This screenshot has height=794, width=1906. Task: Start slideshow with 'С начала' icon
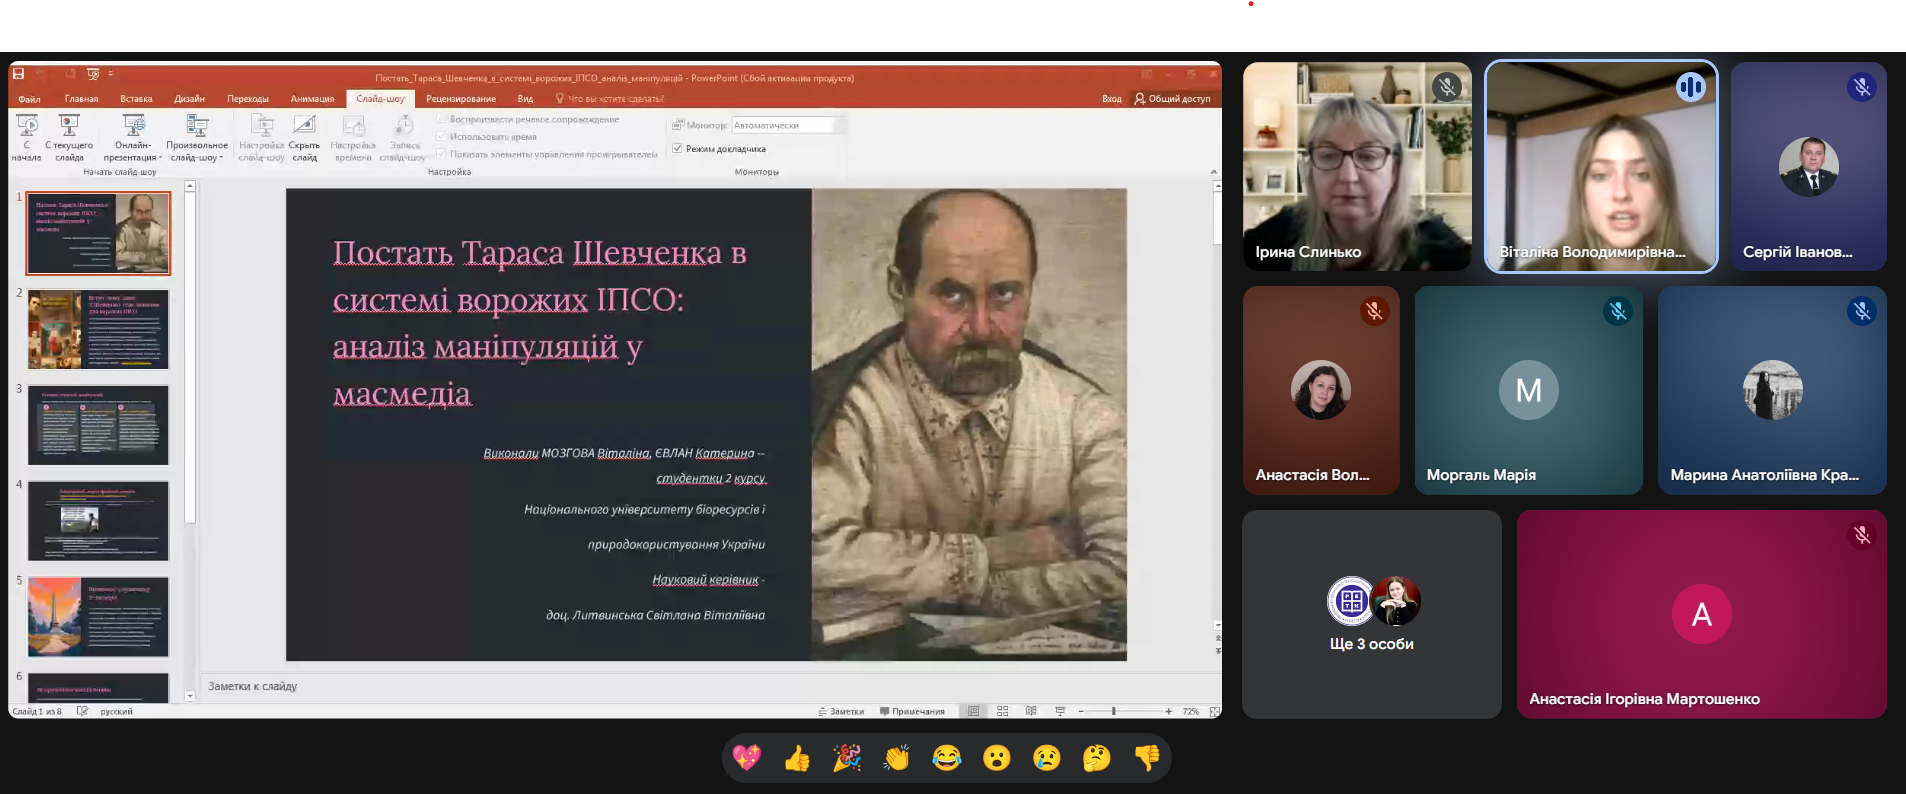tap(27, 136)
